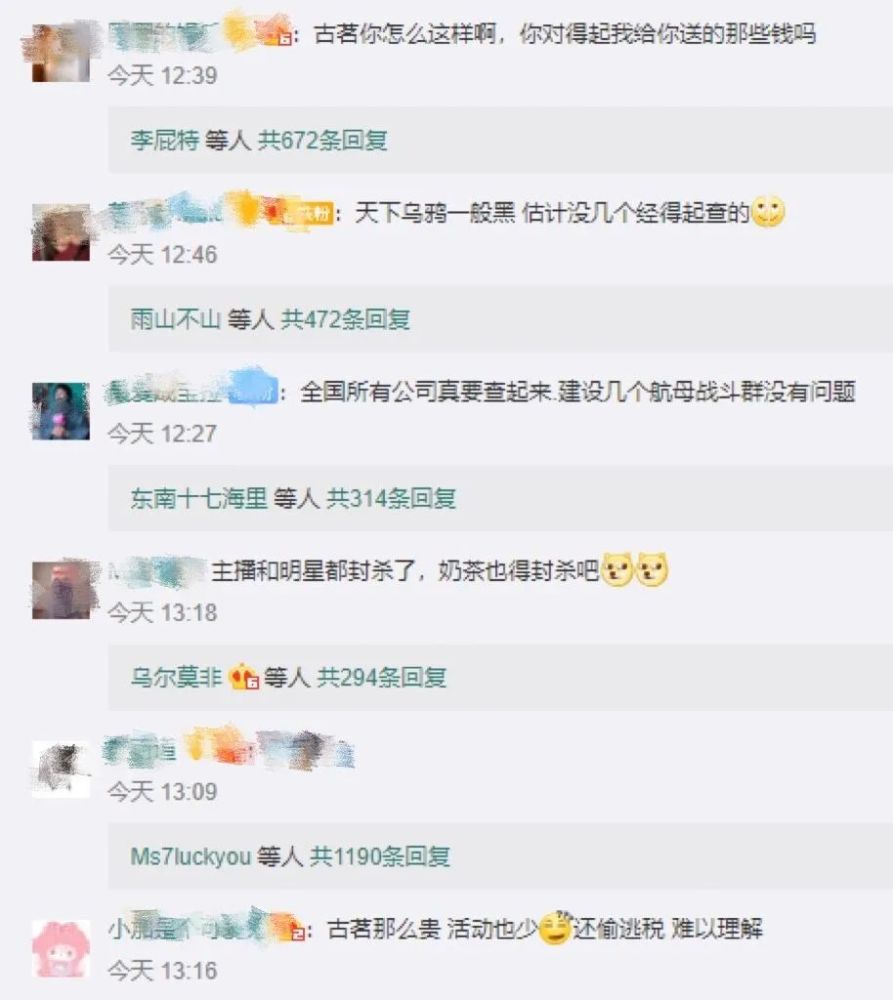Open avatar of the 13:18 commenter

coord(61,590)
